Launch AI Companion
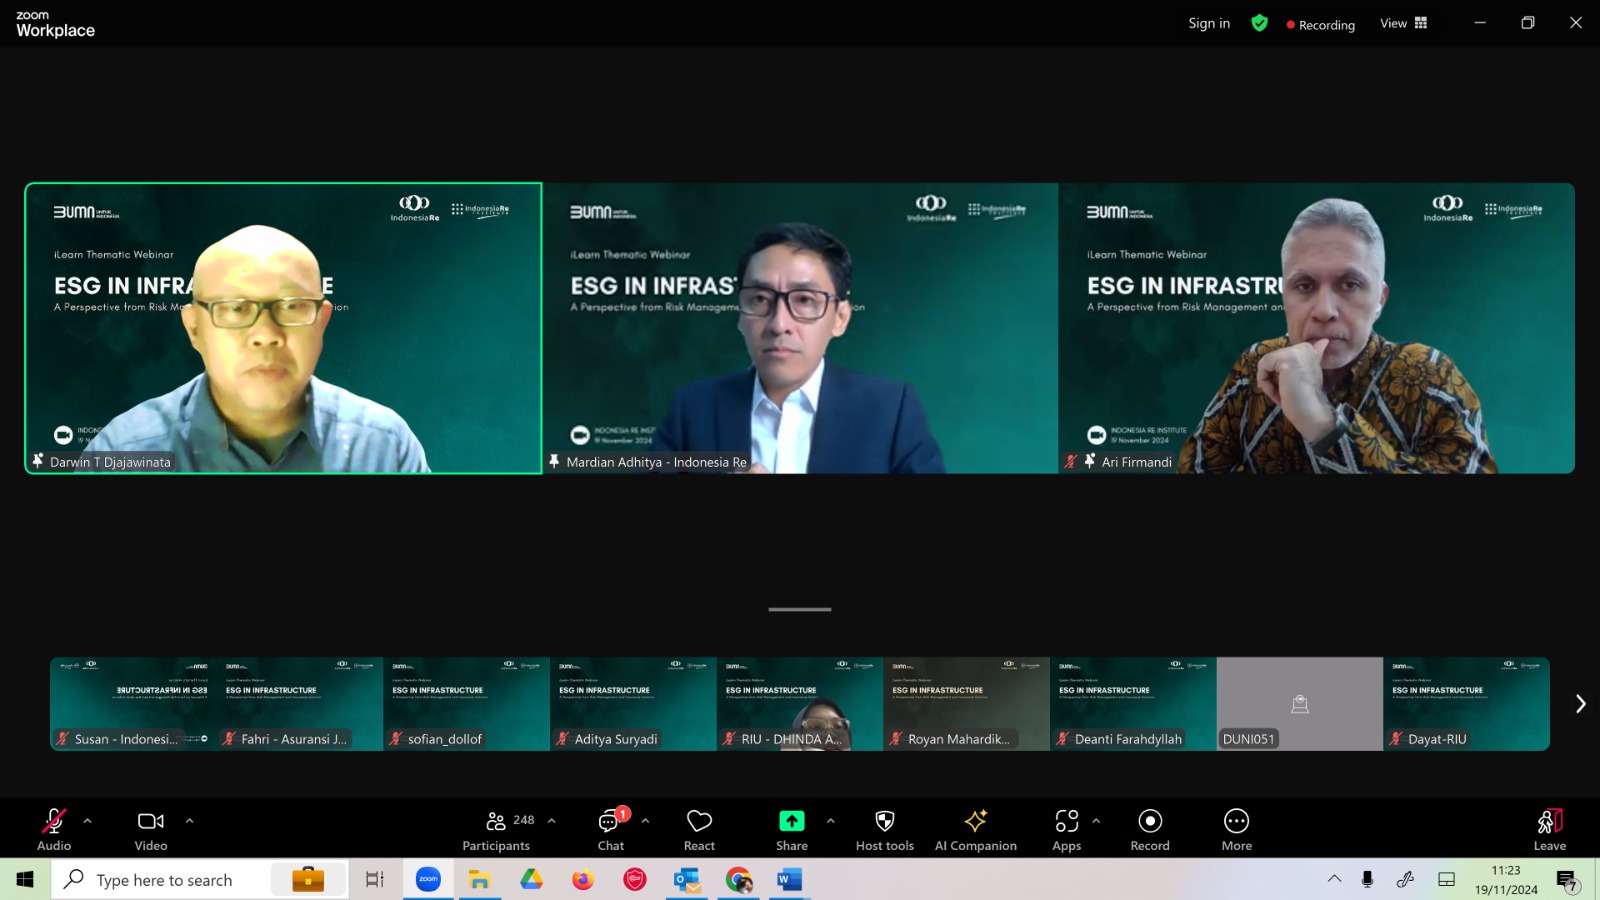 coord(975,830)
